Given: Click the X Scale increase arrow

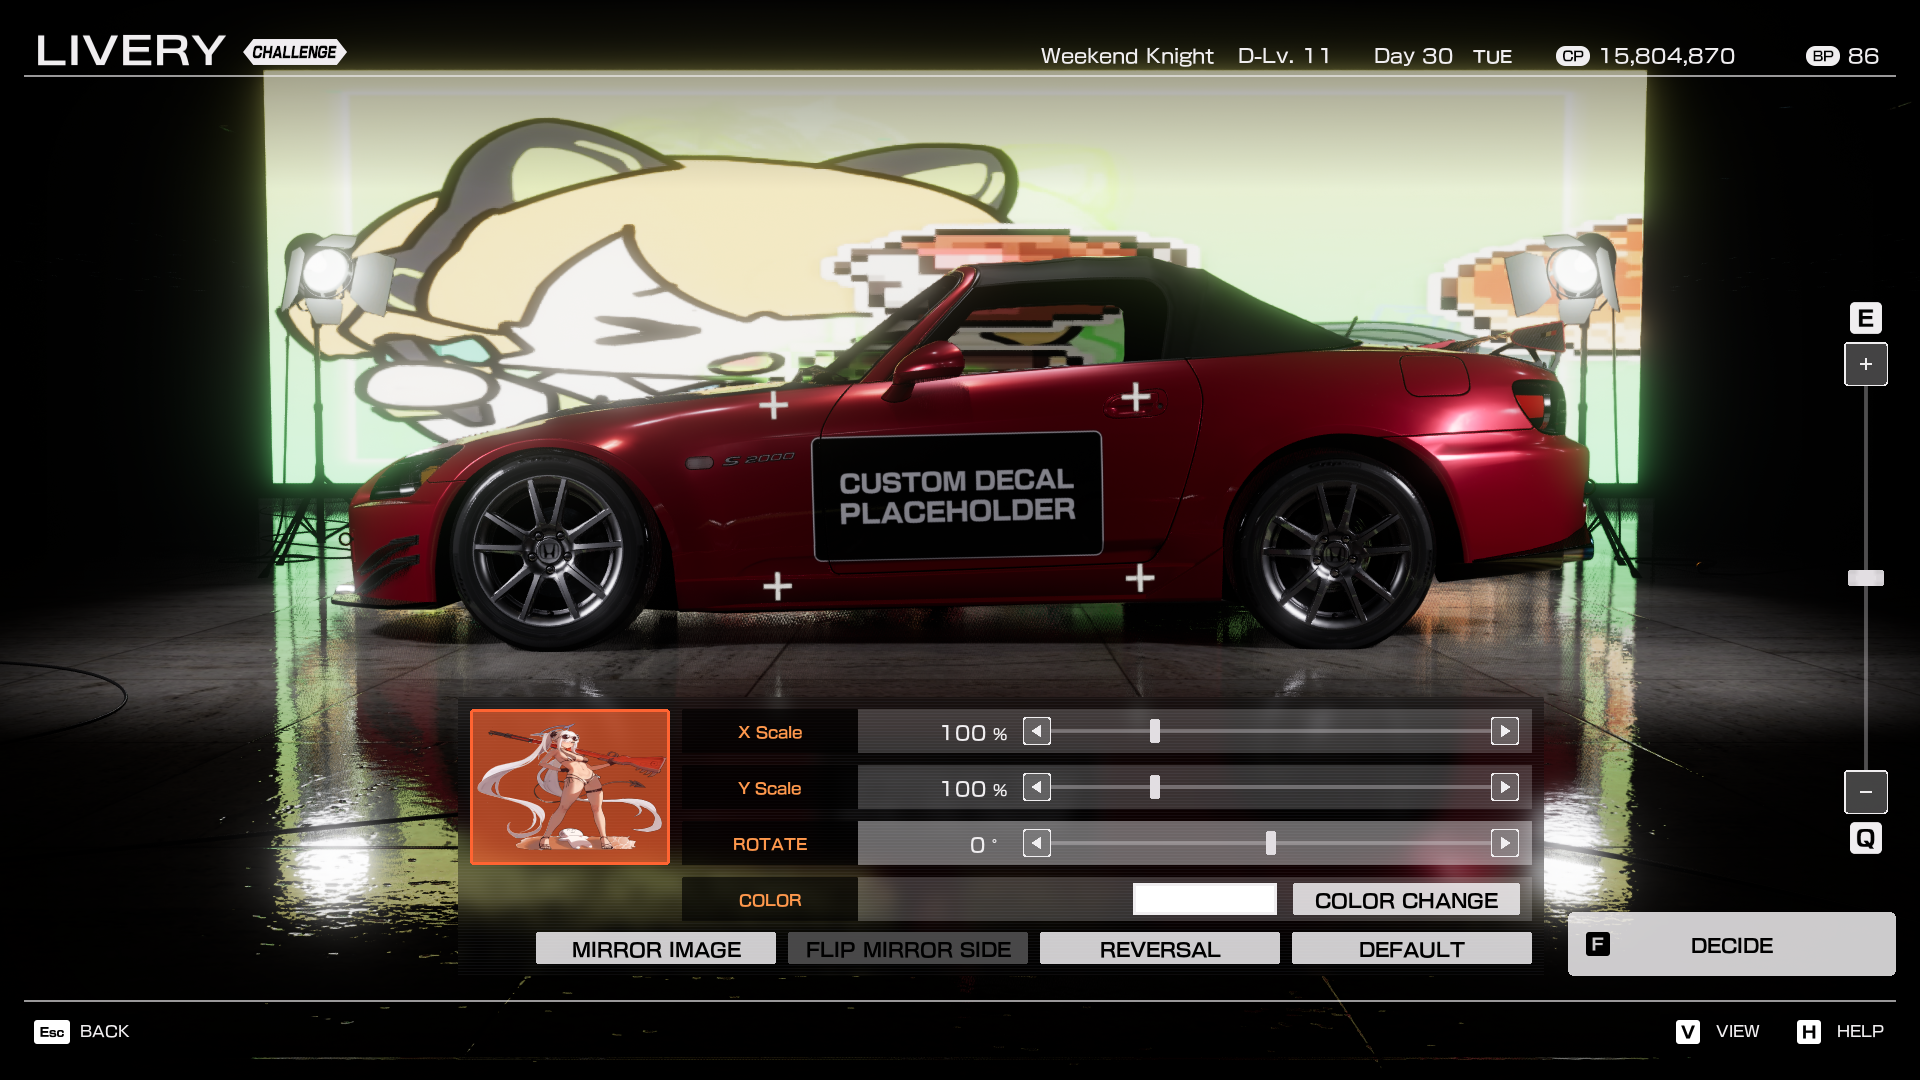Looking at the screenshot, I should pos(1504,732).
